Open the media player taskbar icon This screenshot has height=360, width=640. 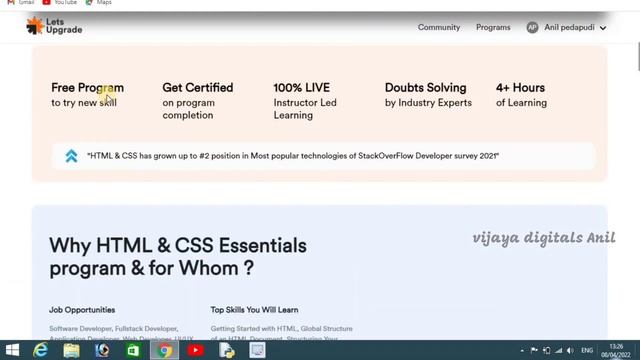point(102,350)
